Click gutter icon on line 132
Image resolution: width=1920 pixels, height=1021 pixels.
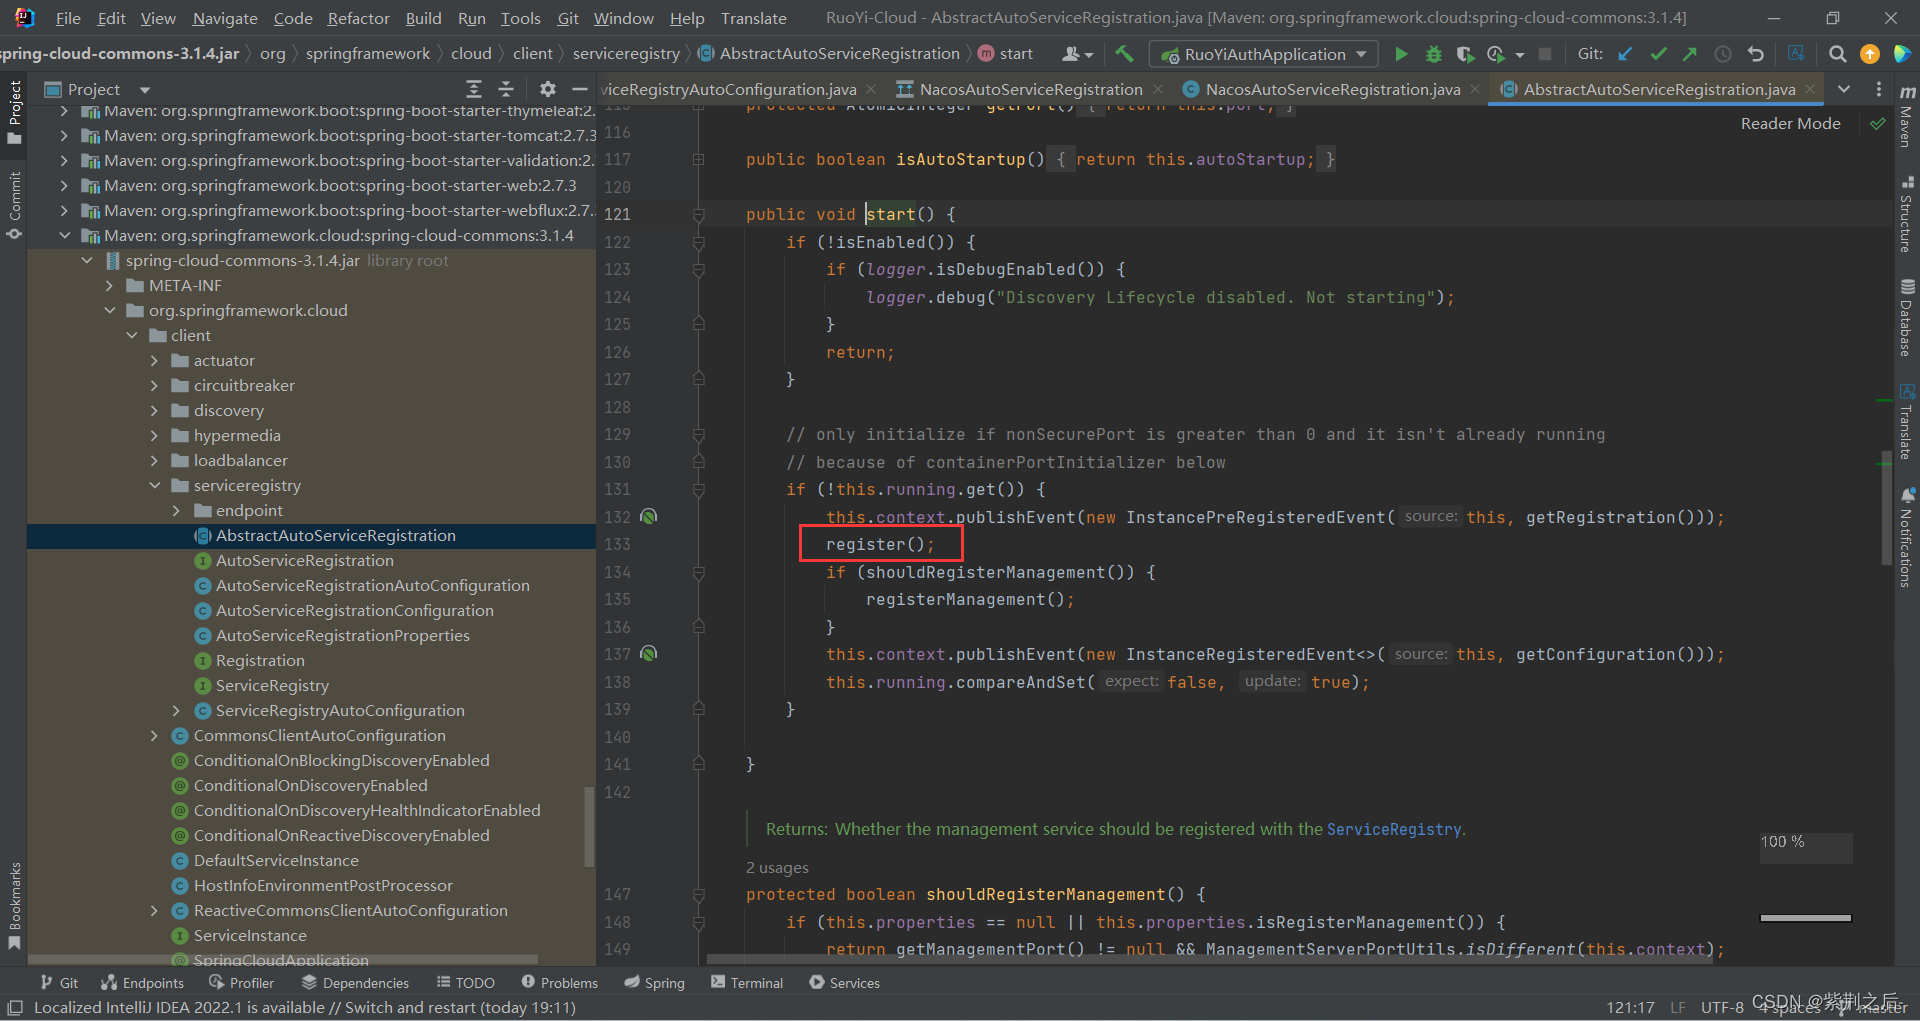649,517
